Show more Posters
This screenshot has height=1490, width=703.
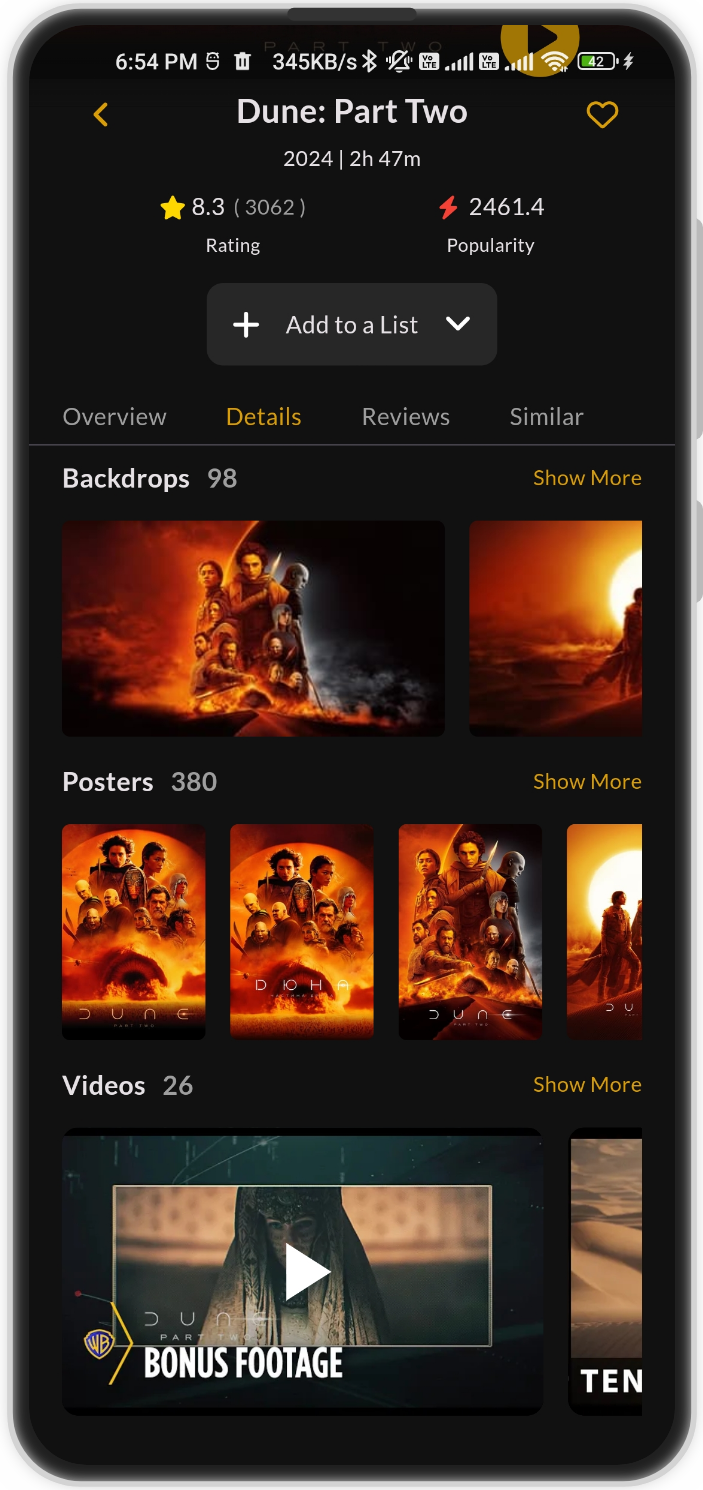point(587,782)
